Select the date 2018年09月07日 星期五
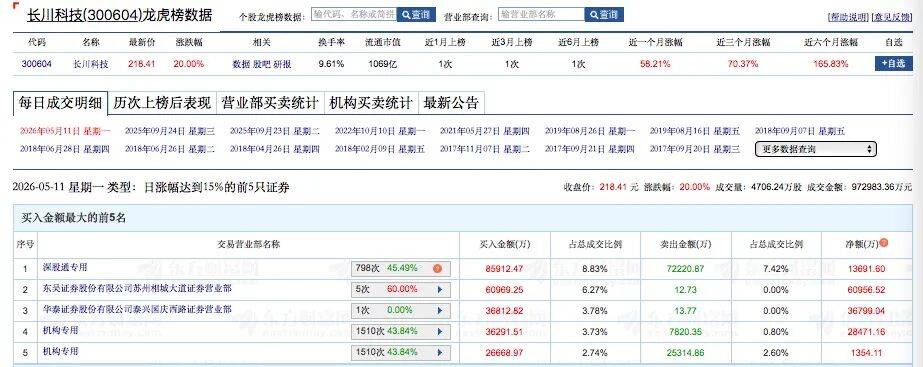The width and height of the screenshot is (923, 367). [x=800, y=131]
